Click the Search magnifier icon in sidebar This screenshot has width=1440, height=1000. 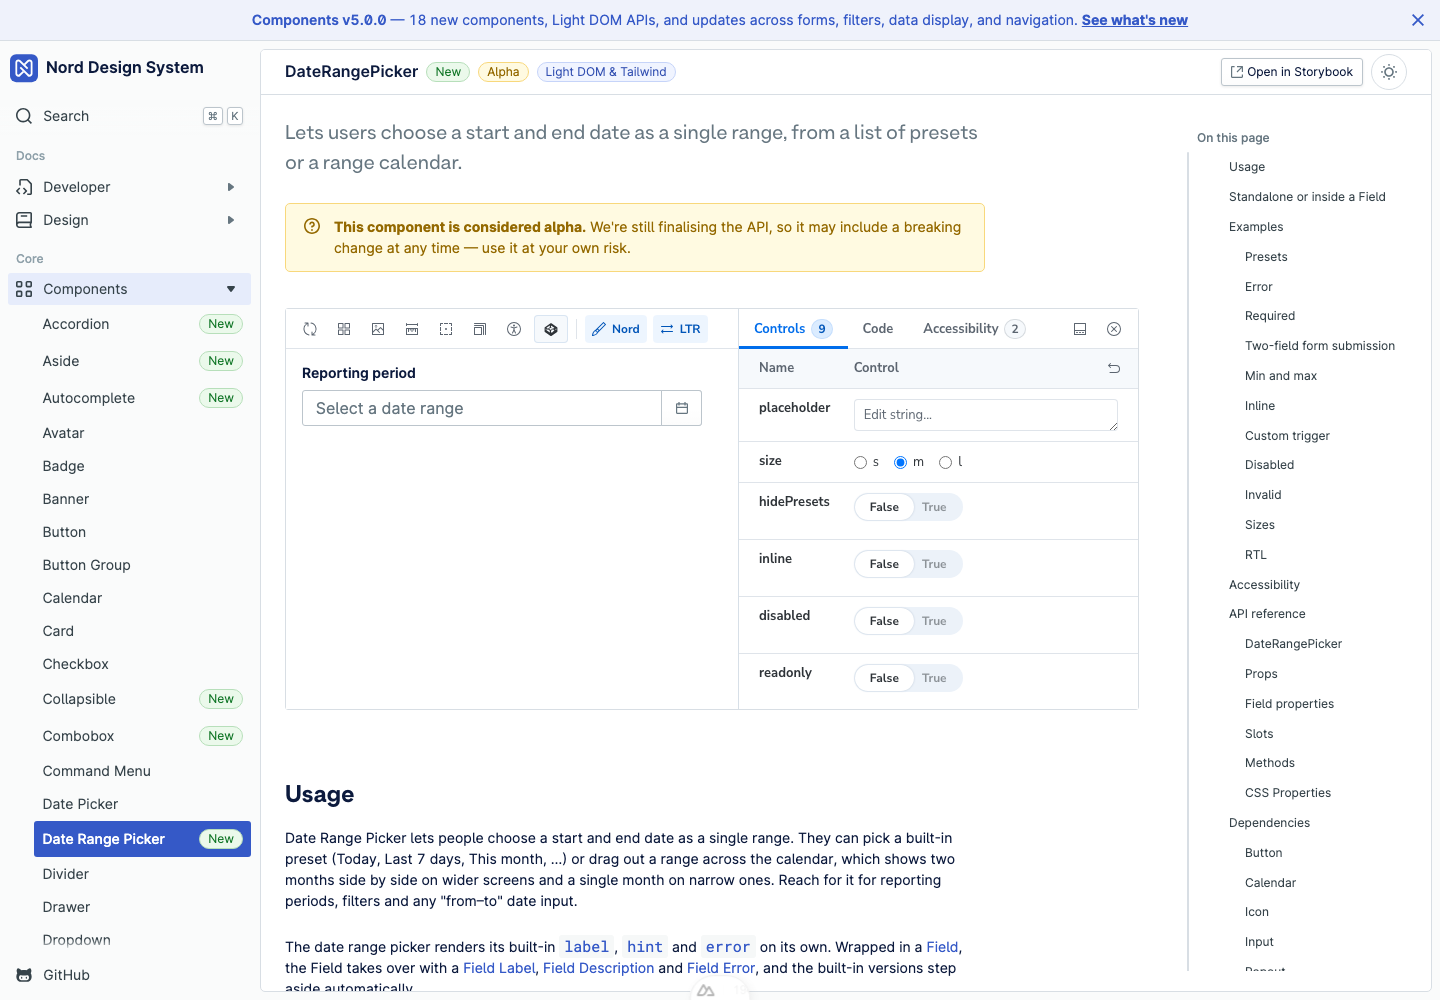pos(24,116)
